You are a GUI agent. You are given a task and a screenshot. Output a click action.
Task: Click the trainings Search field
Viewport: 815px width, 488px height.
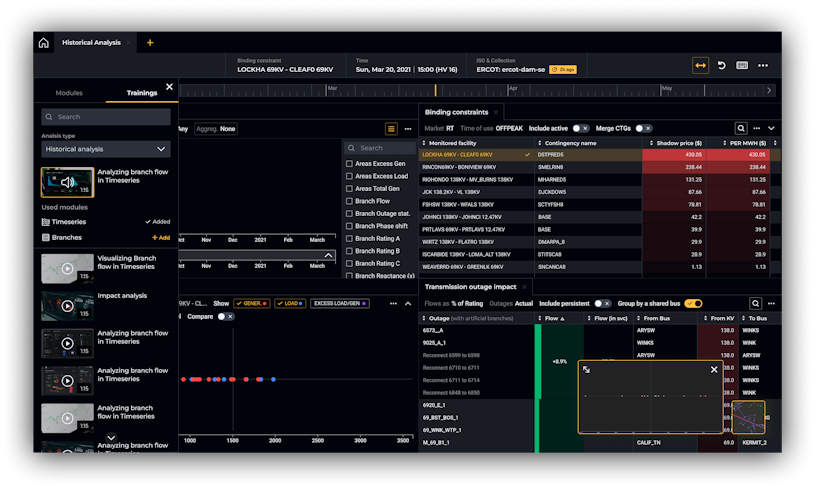point(106,117)
